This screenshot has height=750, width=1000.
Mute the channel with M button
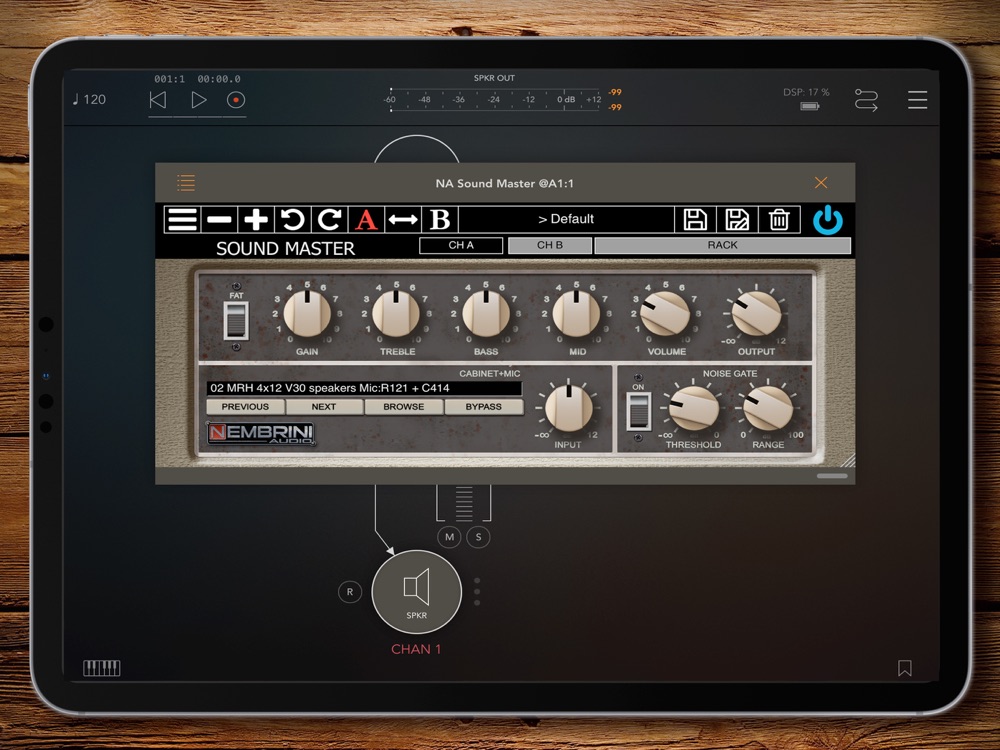tap(450, 537)
